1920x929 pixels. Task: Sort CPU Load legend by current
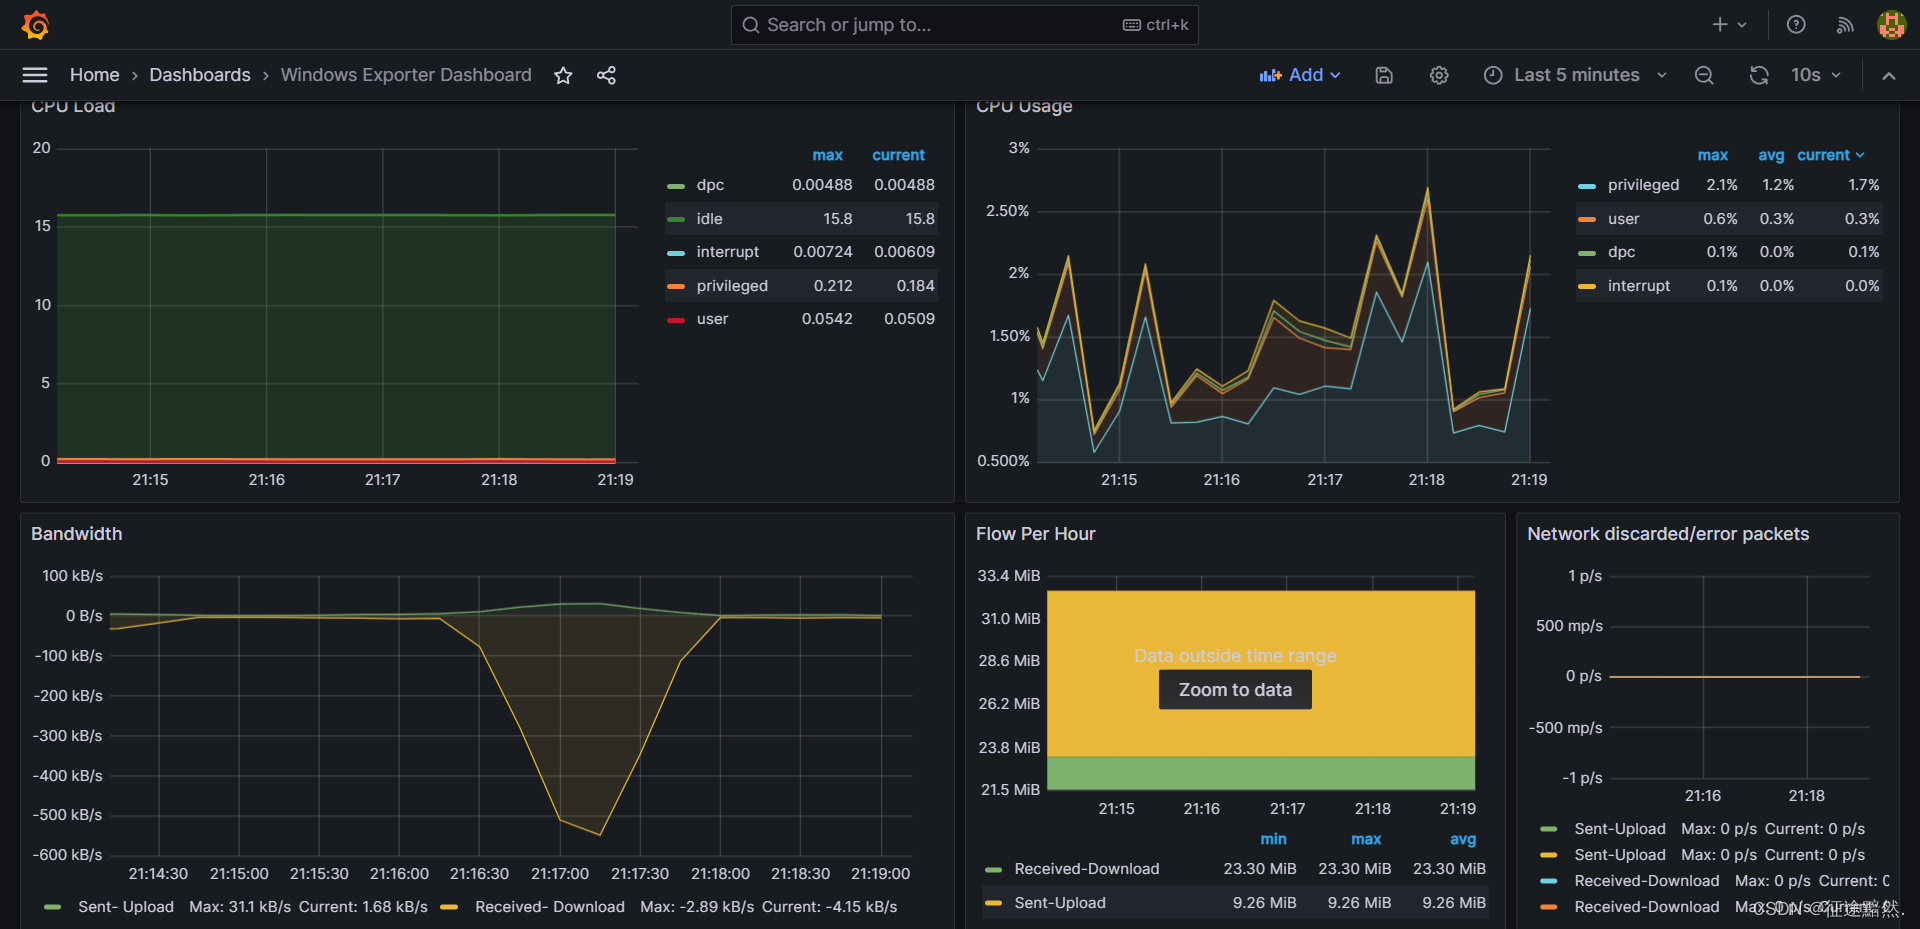[898, 155]
